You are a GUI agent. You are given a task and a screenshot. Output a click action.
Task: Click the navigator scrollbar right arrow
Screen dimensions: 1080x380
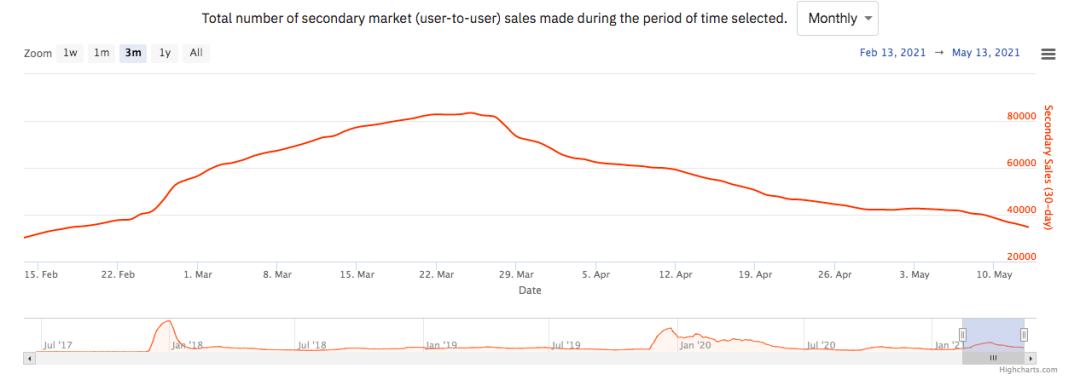[x=1030, y=358]
